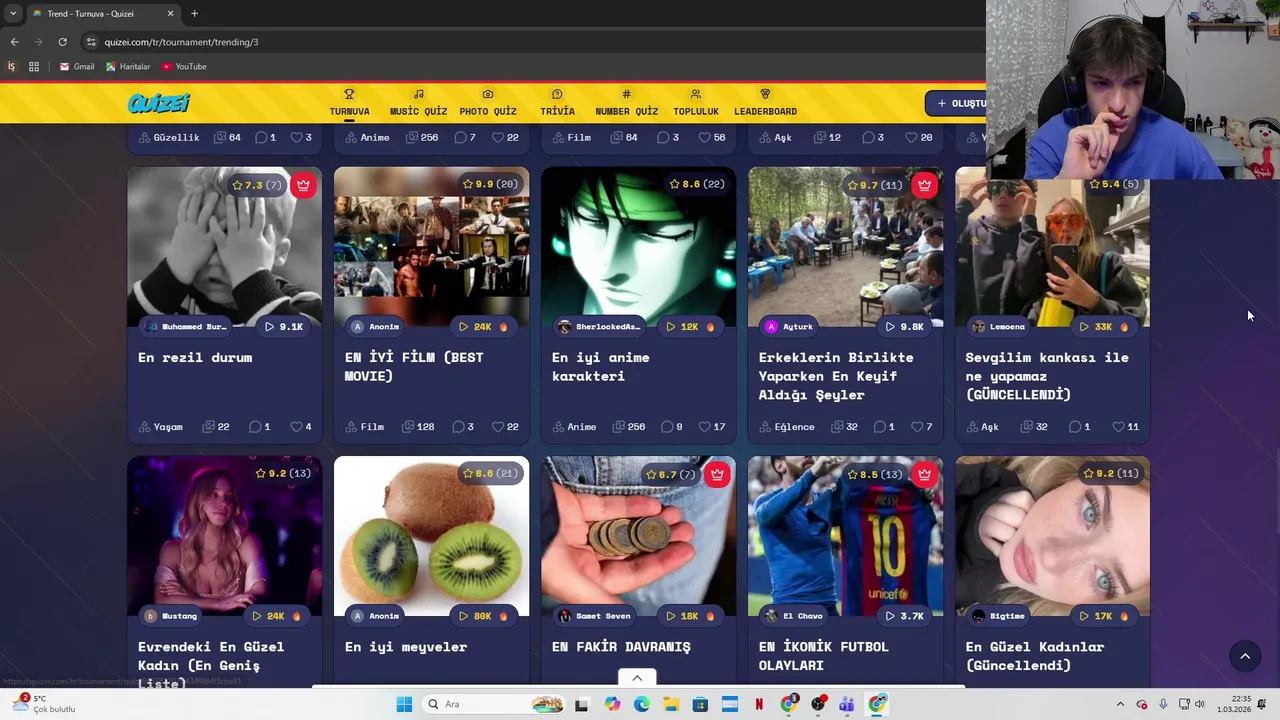Screen dimensions: 1280x720
Task: Click the 9.9 star rating on film card
Action: point(490,184)
